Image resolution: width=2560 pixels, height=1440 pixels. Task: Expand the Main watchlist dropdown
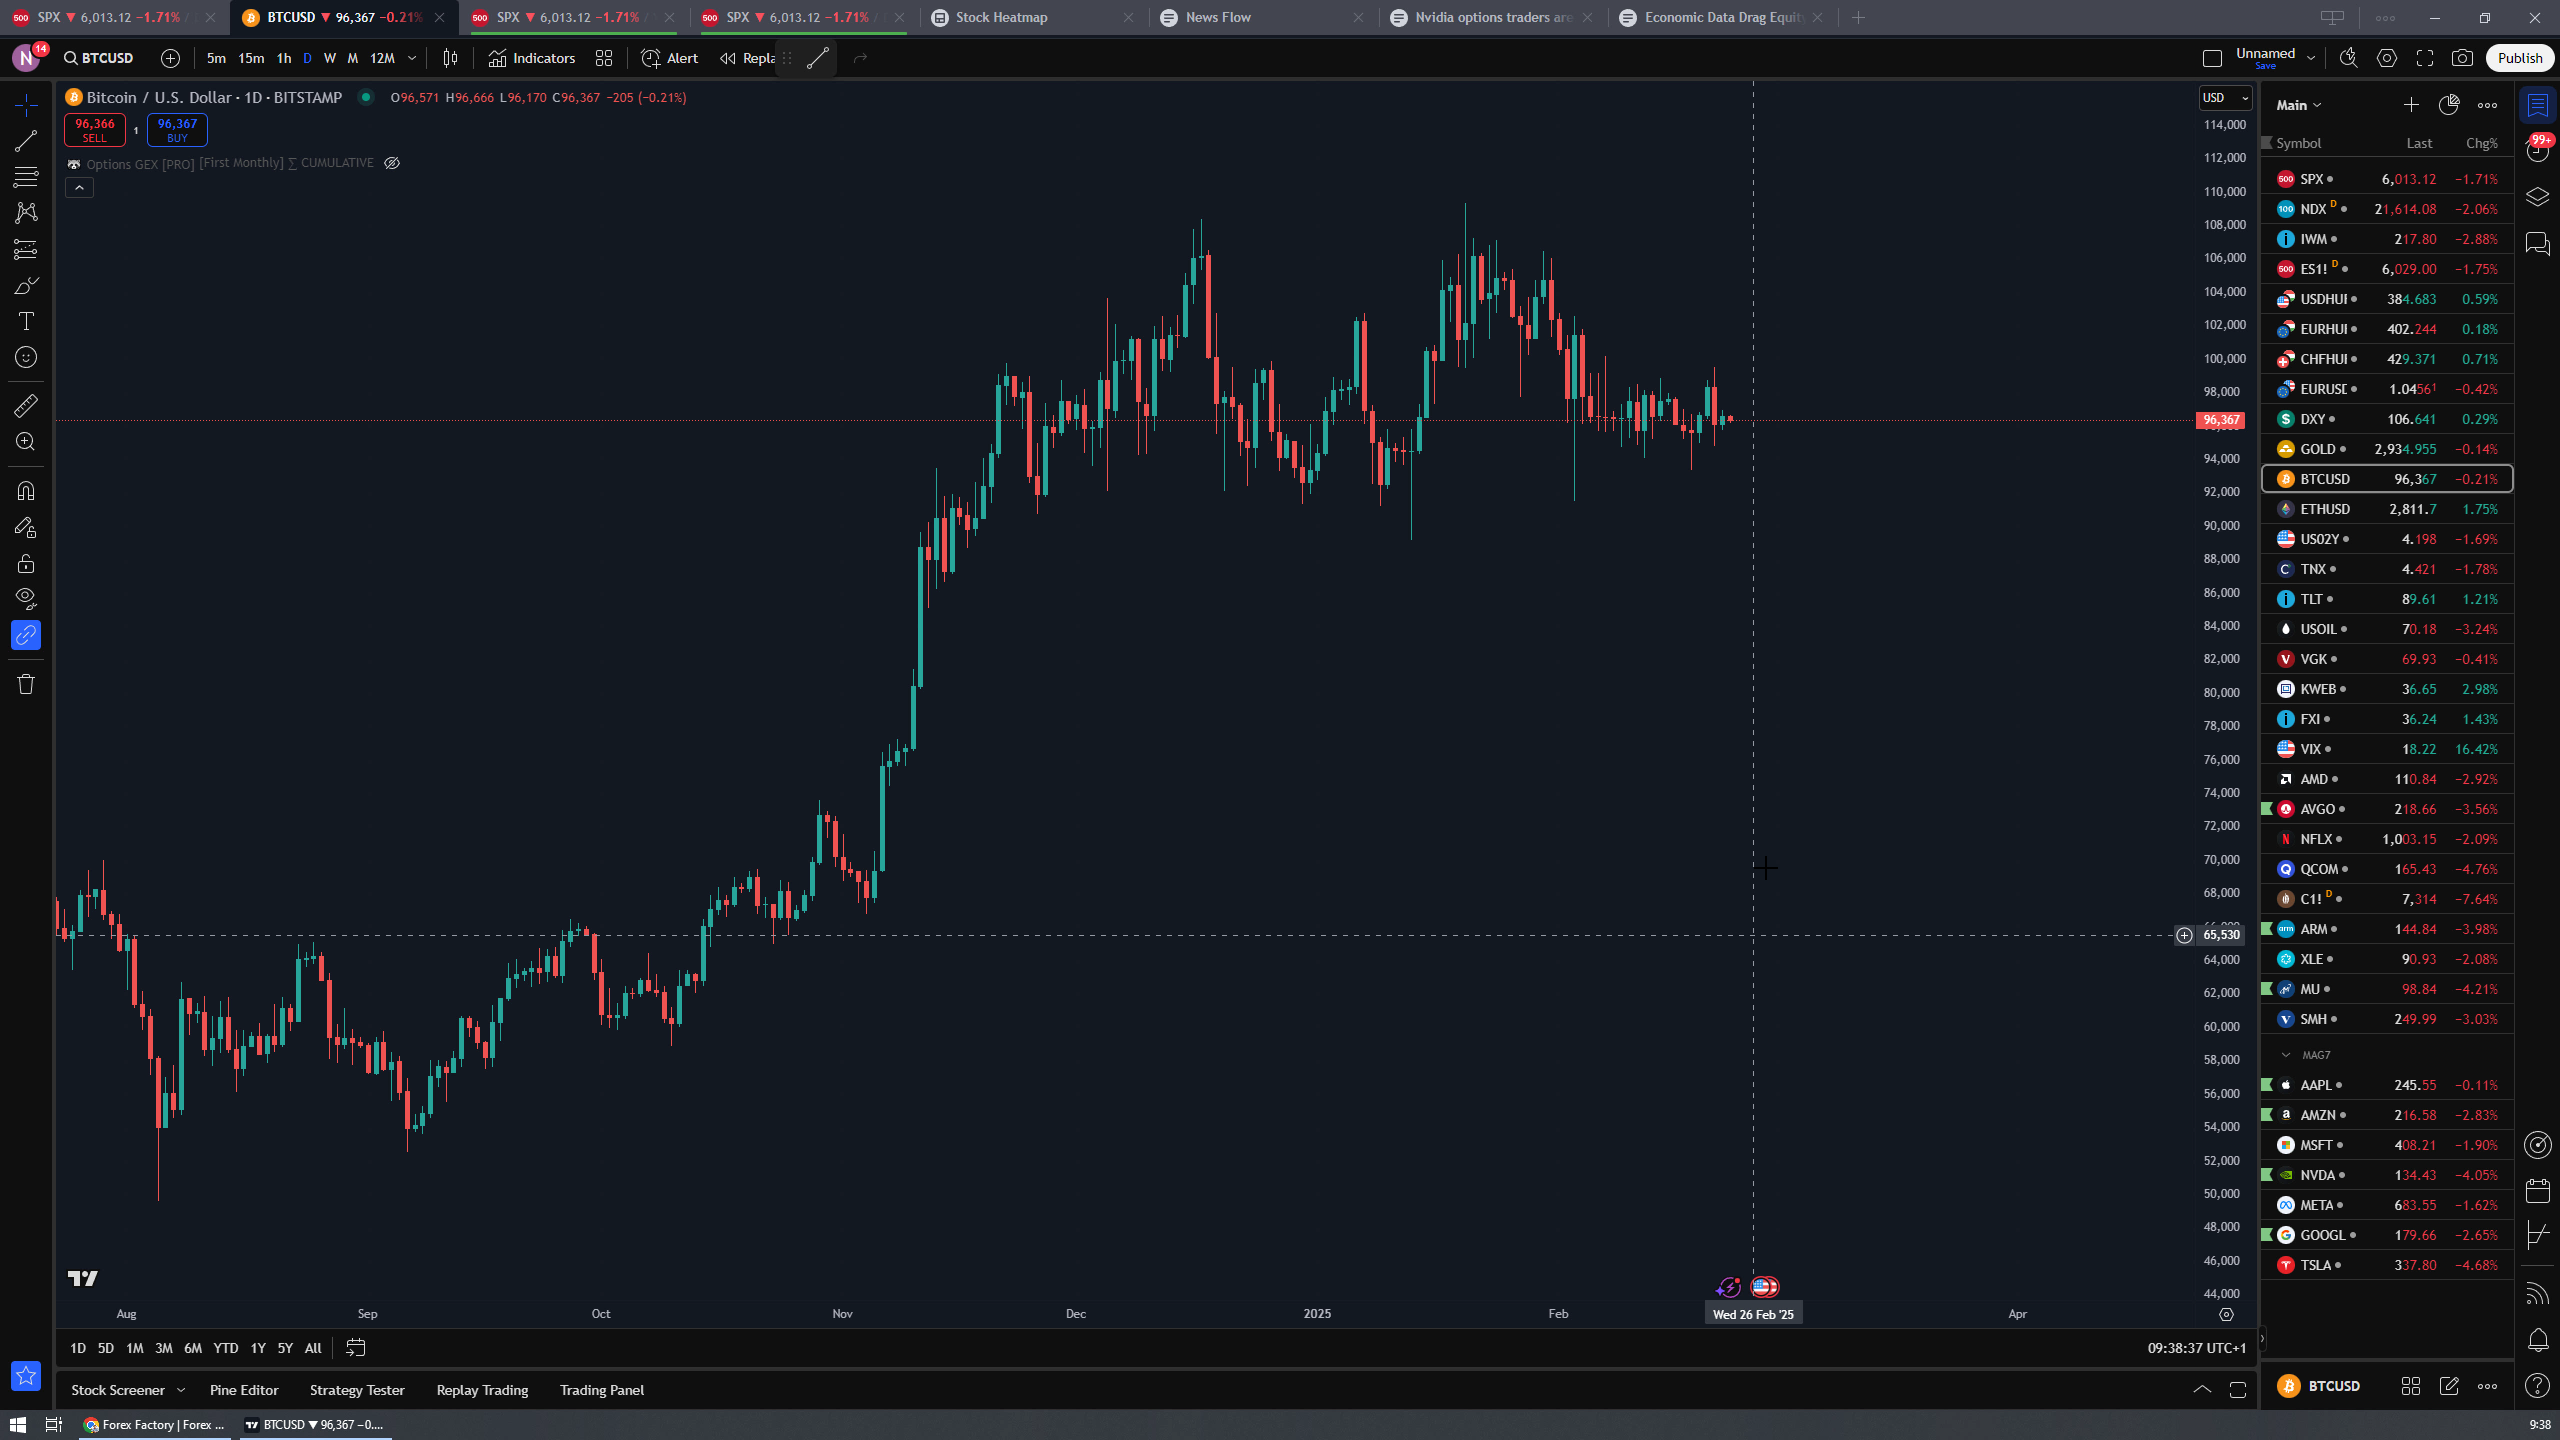pyautogui.click(x=2299, y=105)
